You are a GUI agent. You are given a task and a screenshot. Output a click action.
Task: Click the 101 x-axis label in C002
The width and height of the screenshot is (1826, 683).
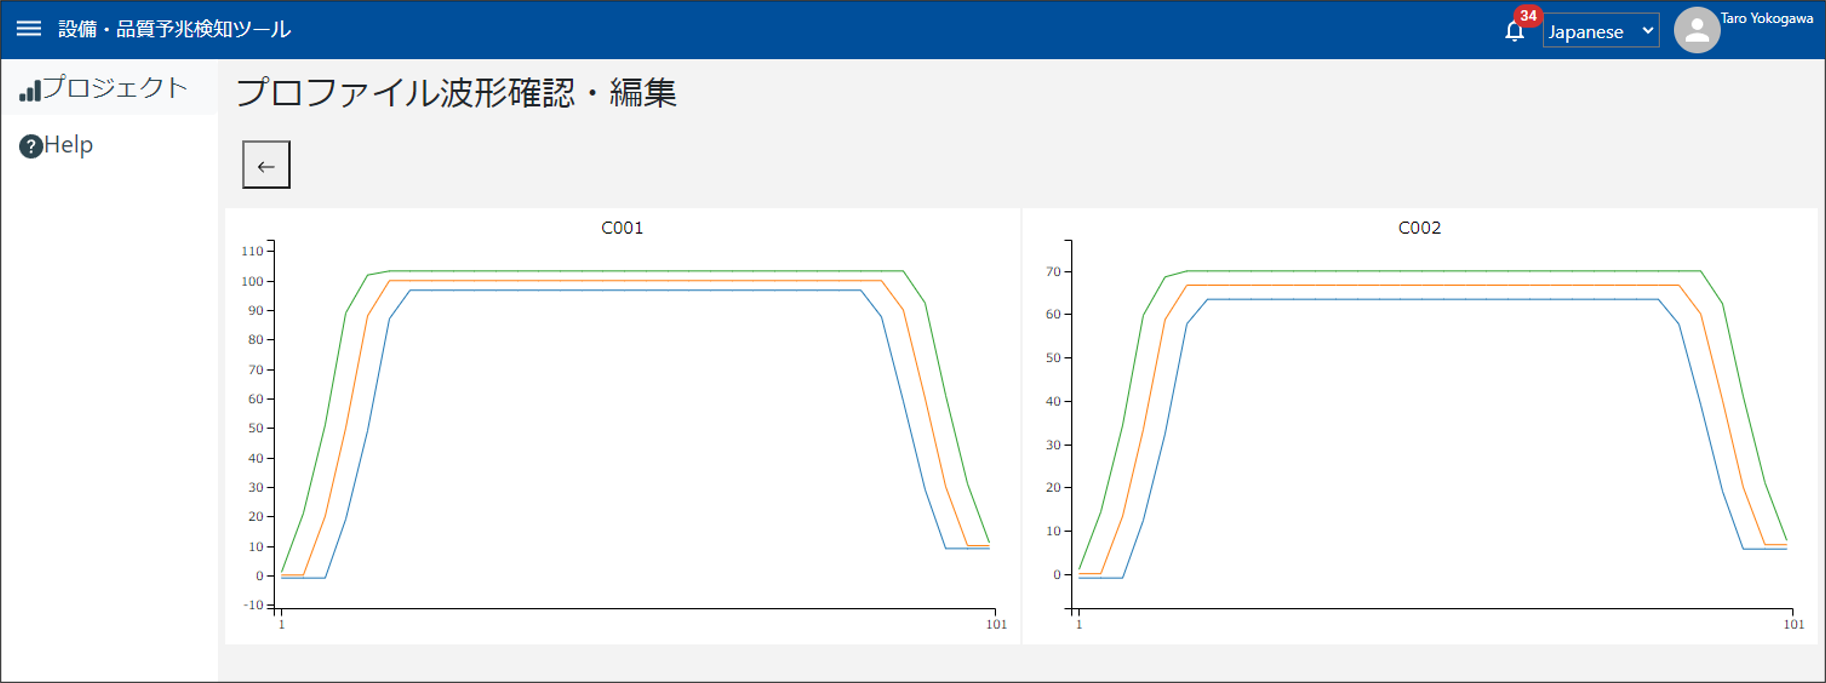click(x=1794, y=624)
